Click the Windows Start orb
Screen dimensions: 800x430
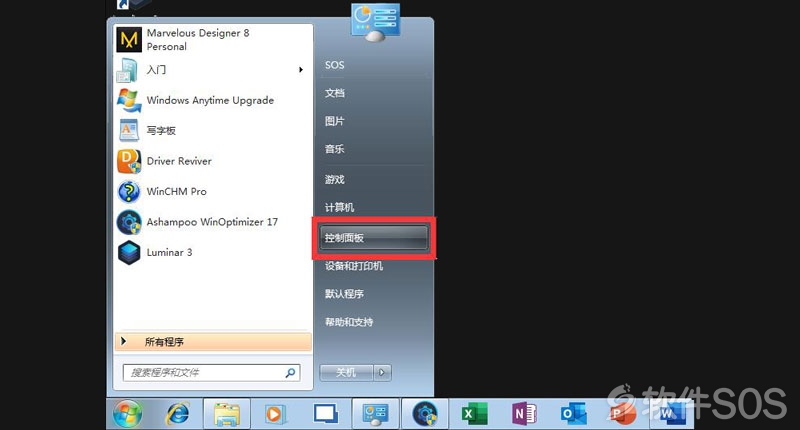(127, 414)
